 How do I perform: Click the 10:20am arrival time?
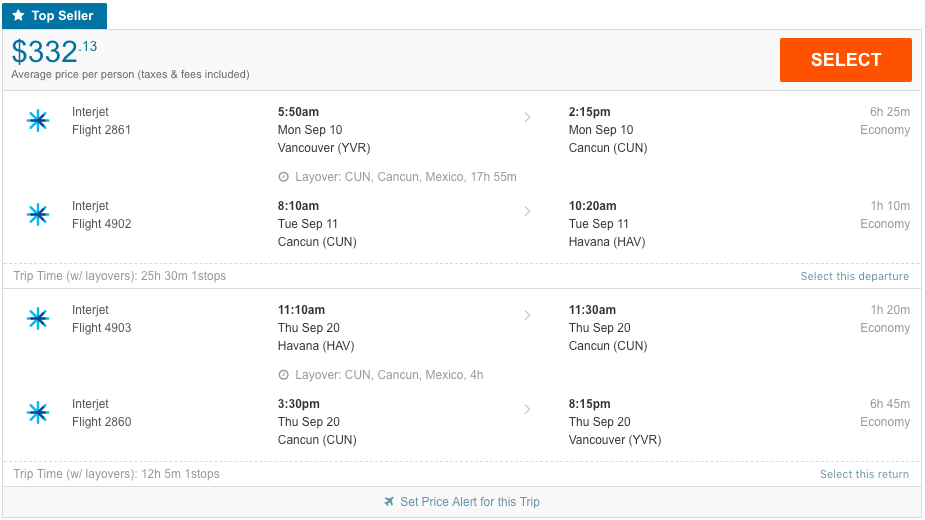coord(592,205)
